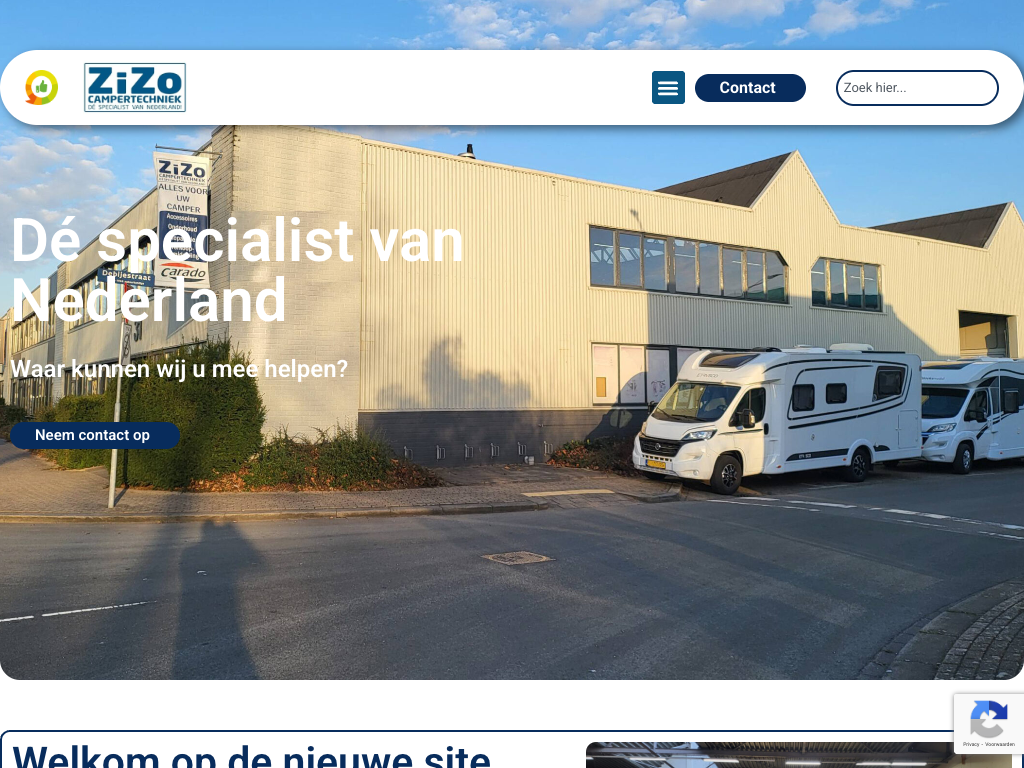Click the second camper at the photo edge

pos(972,415)
